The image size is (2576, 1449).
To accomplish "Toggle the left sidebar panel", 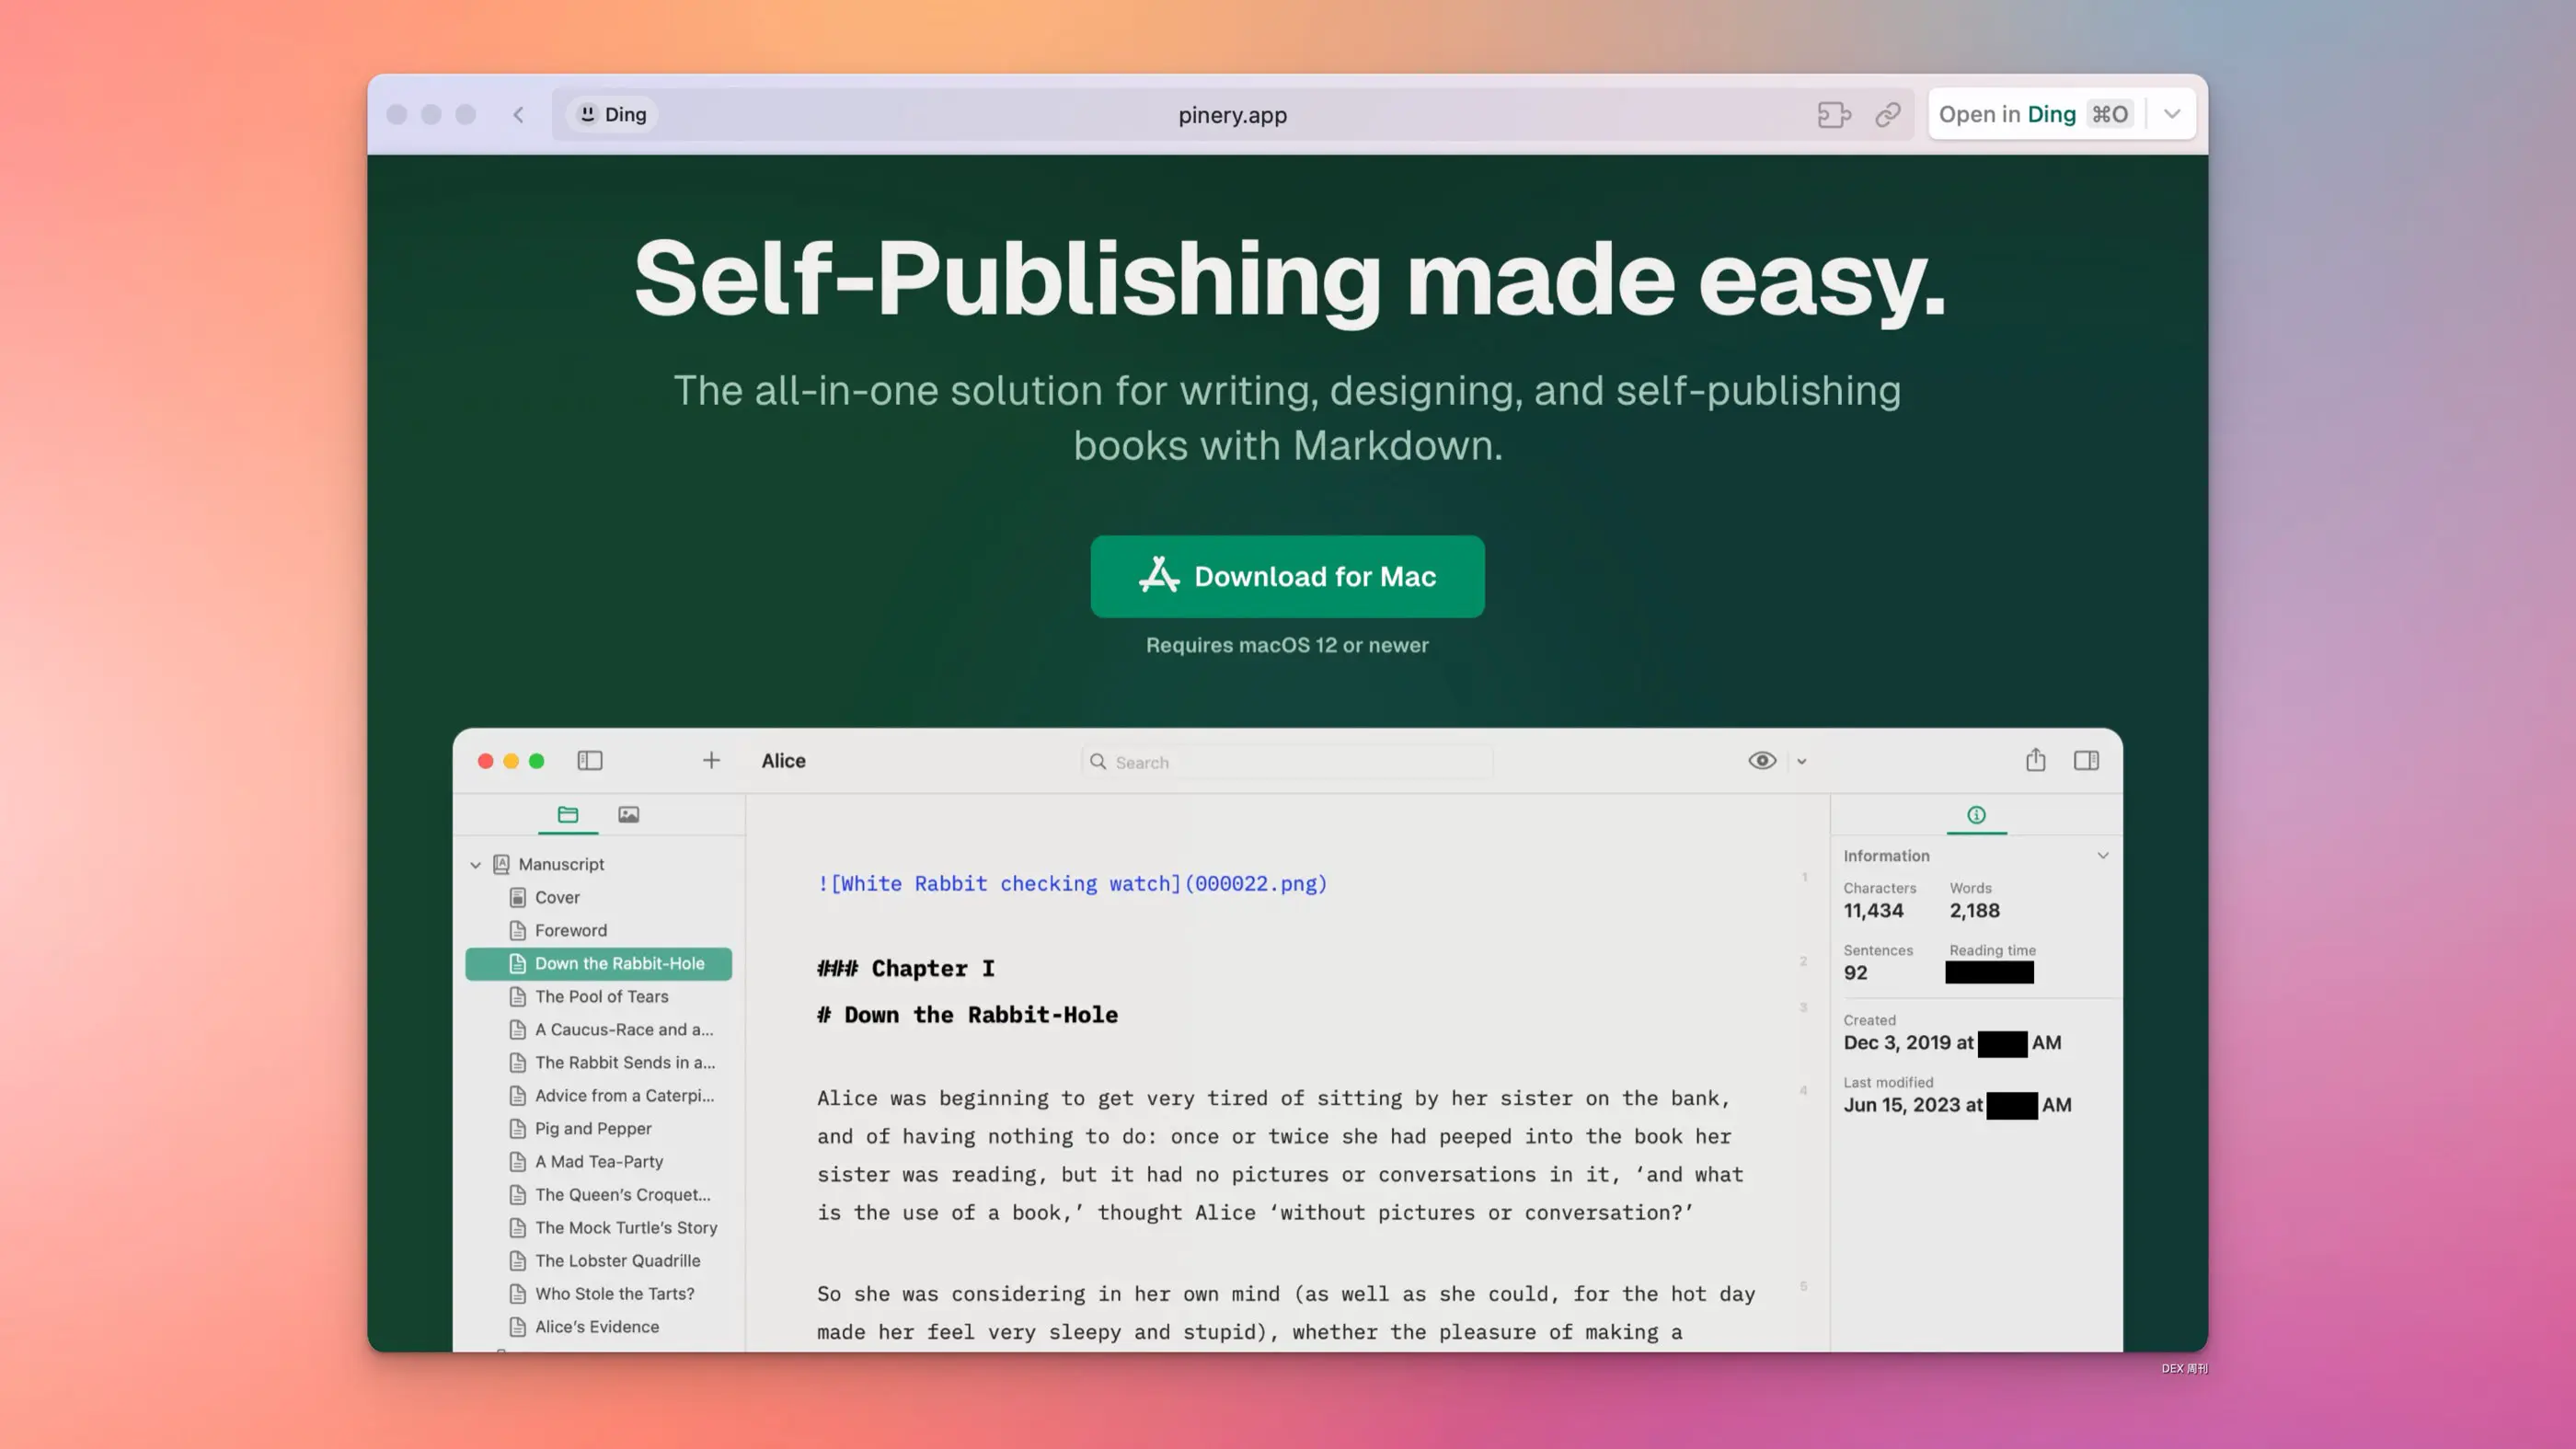I will [x=590, y=760].
